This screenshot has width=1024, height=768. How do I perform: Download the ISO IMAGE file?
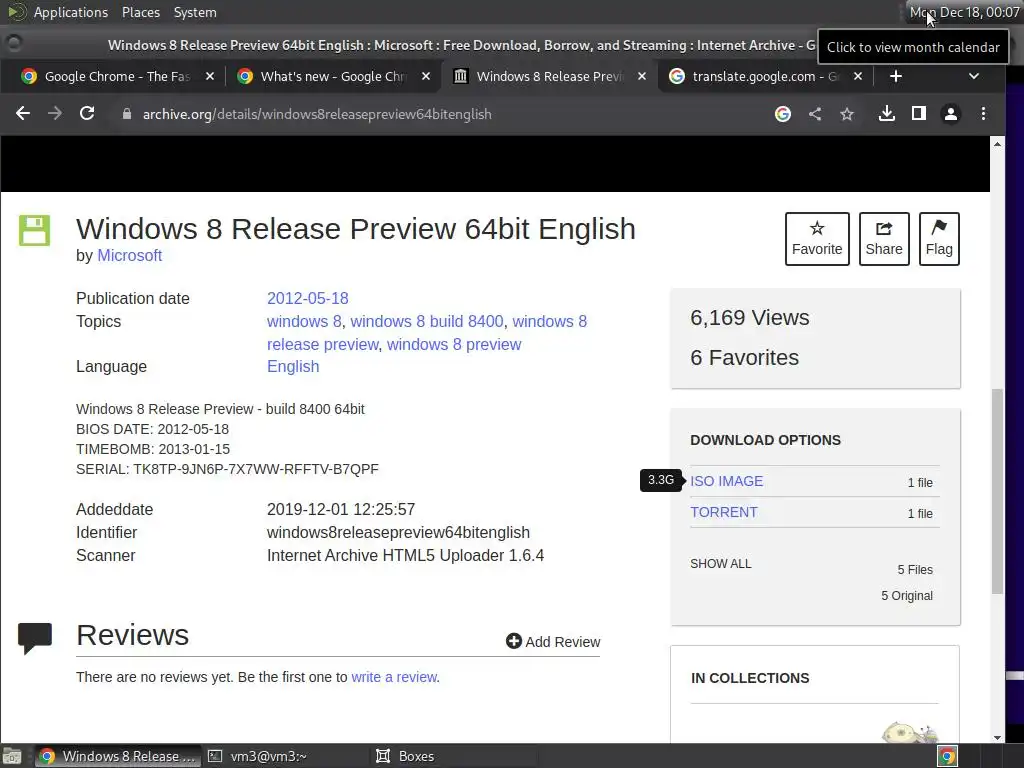point(726,481)
